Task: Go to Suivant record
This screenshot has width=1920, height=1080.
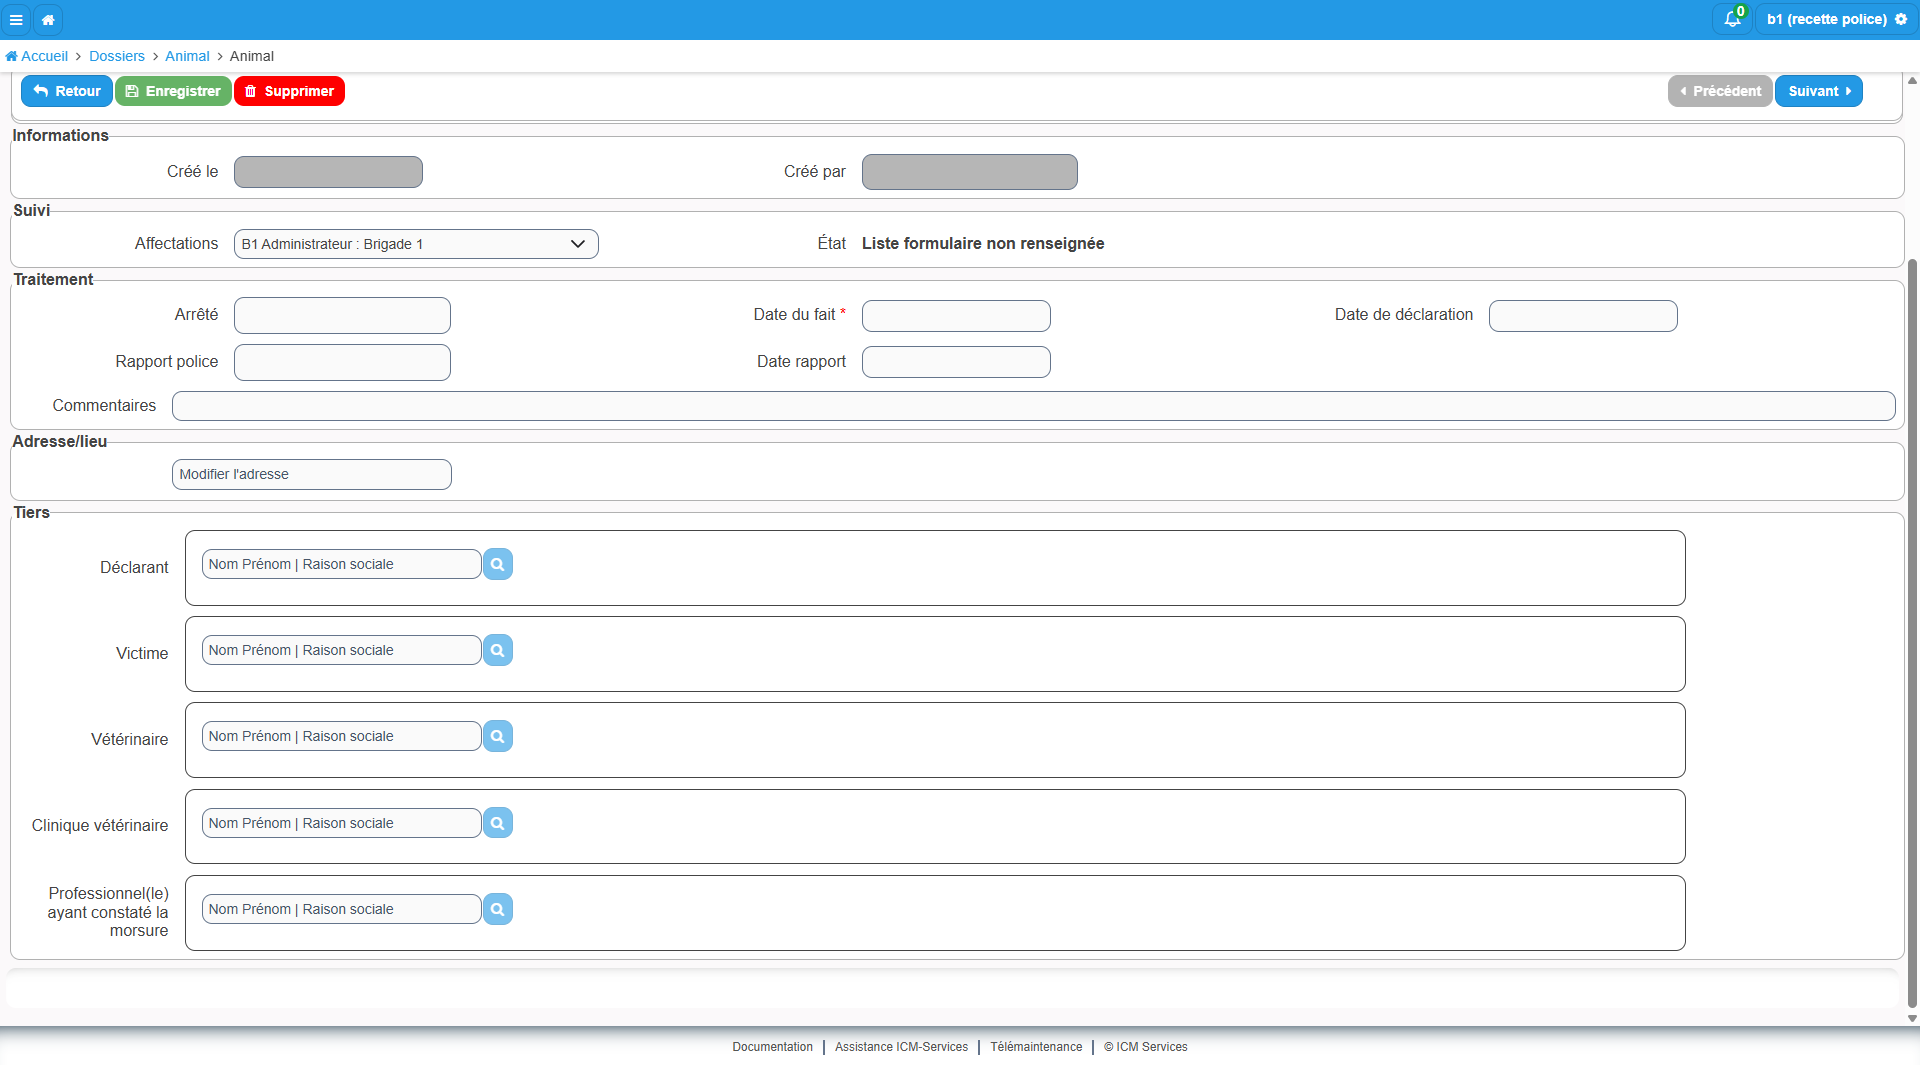Action: [x=1819, y=91]
